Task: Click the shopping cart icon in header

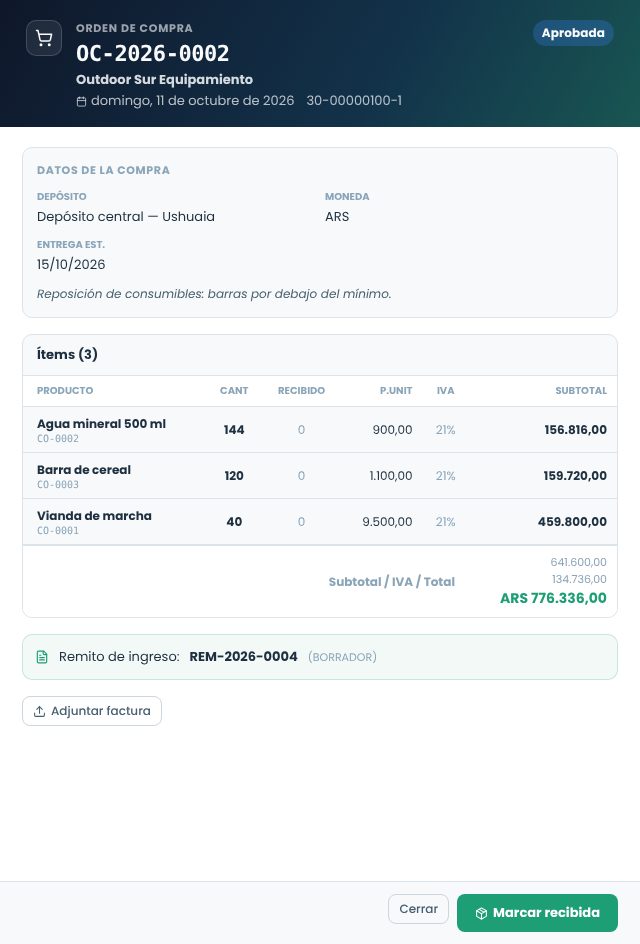Action: click(44, 38)
